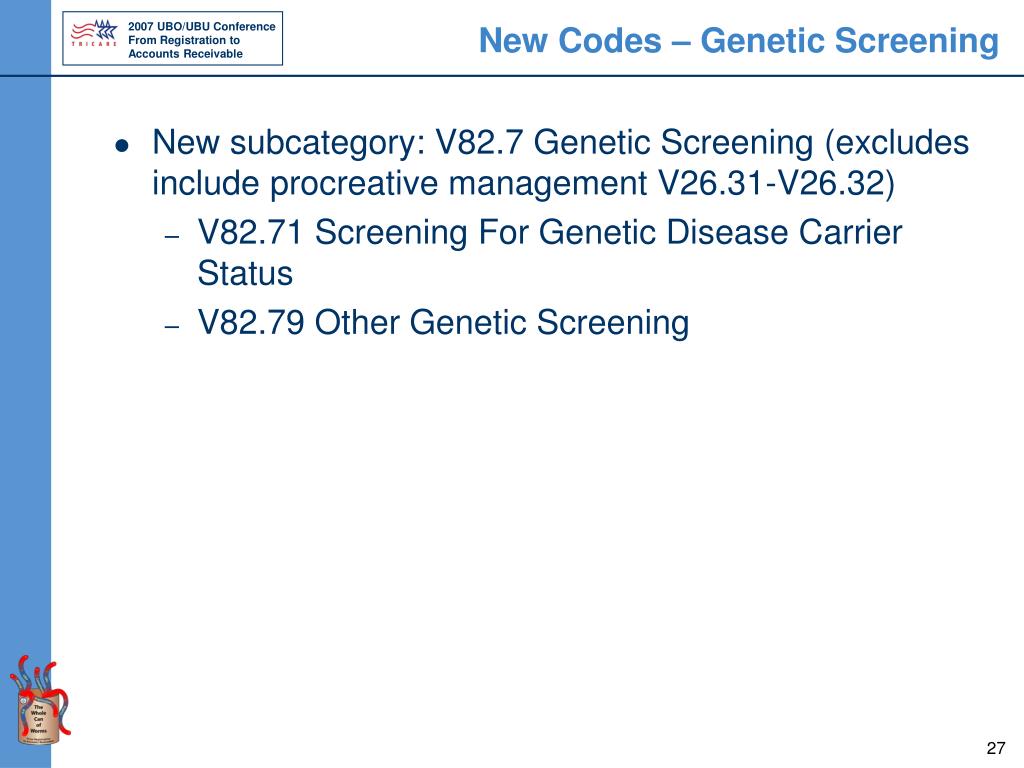
Task: Click the V26.31-V26.32 code range
Action: [x=776, y=183]
